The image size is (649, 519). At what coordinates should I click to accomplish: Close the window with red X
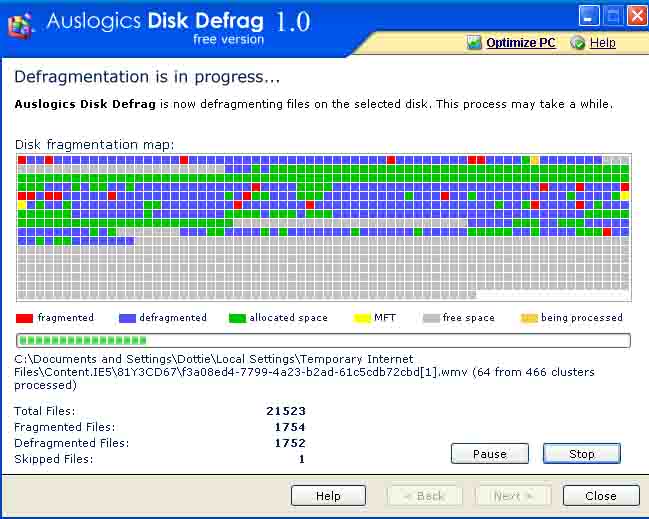tap(637, 16)
